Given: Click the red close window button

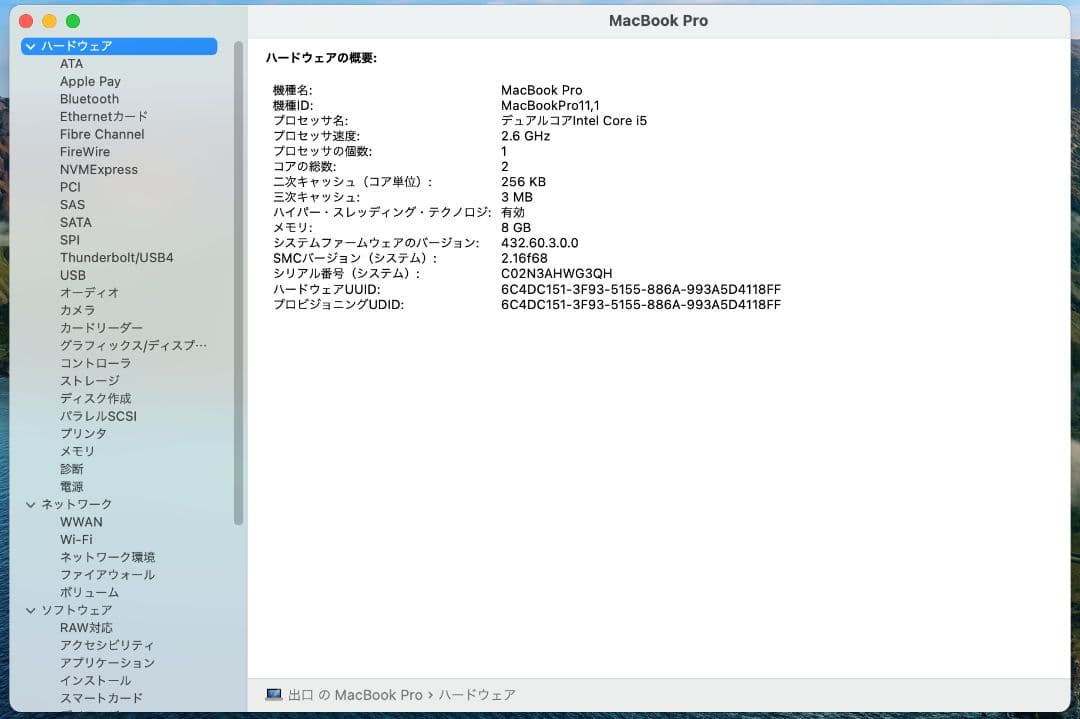Looking at the screenshot, I should coord(27,21).
